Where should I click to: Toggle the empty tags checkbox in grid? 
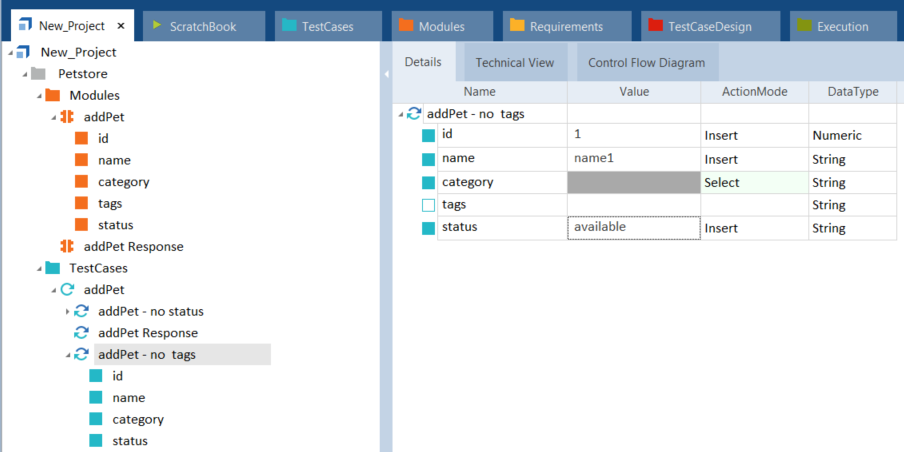coord(428,205)
